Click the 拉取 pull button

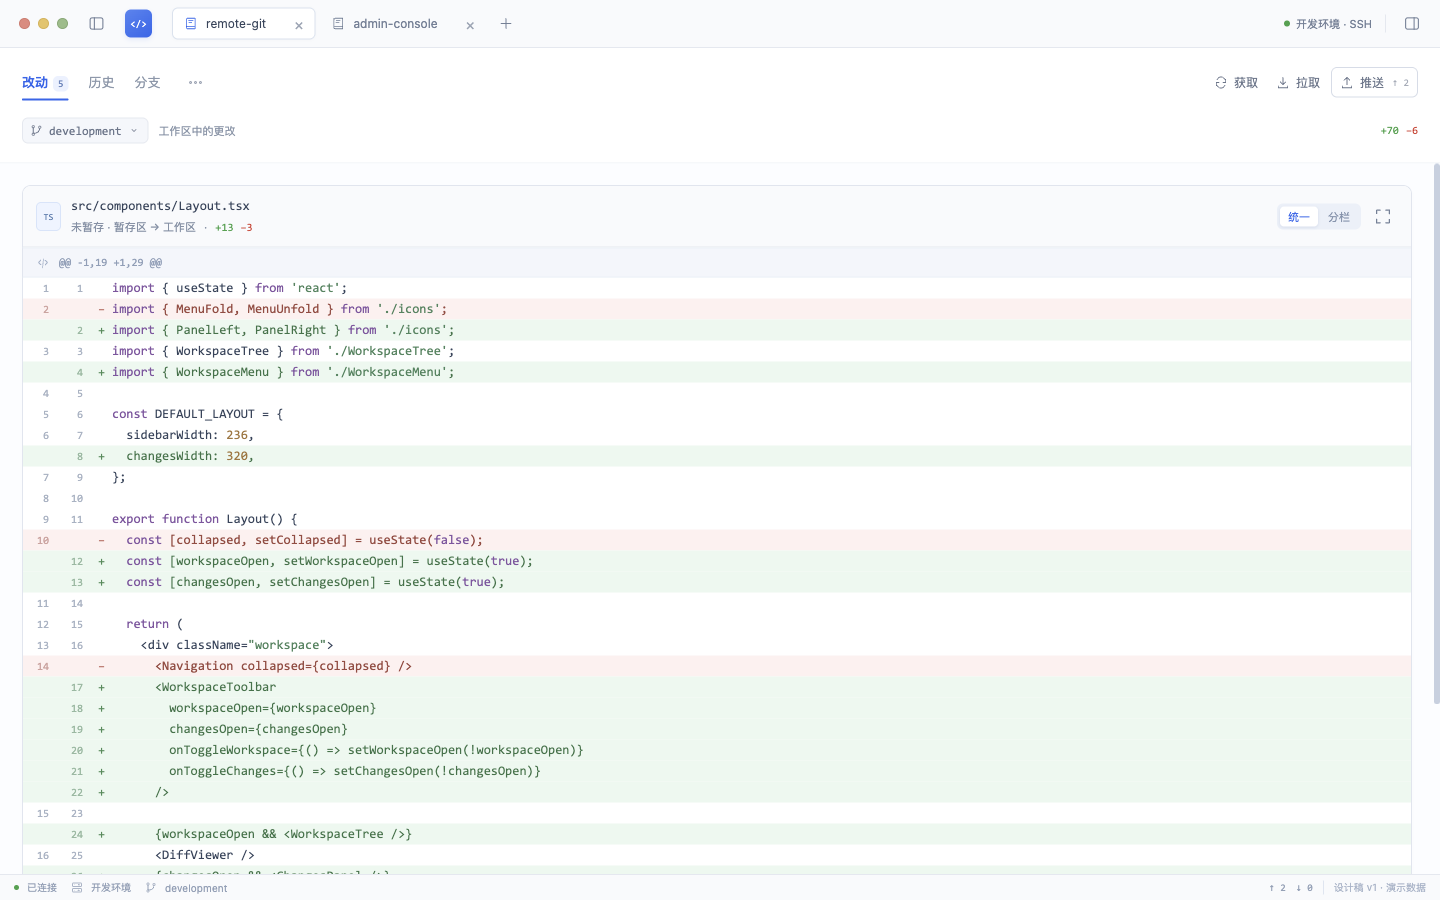pyautogui.click(x=1298, y=83)
